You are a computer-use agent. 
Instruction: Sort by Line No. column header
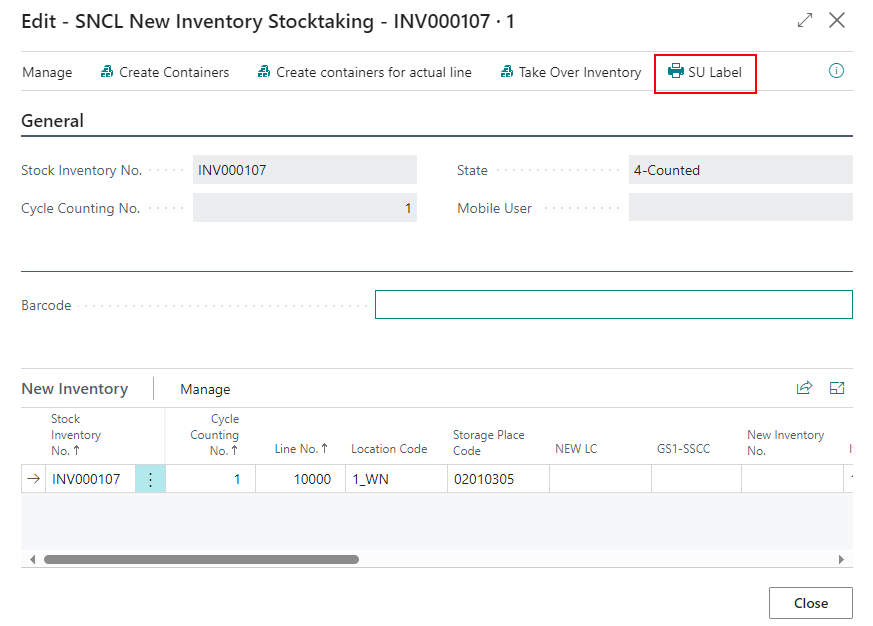point(301,449)
